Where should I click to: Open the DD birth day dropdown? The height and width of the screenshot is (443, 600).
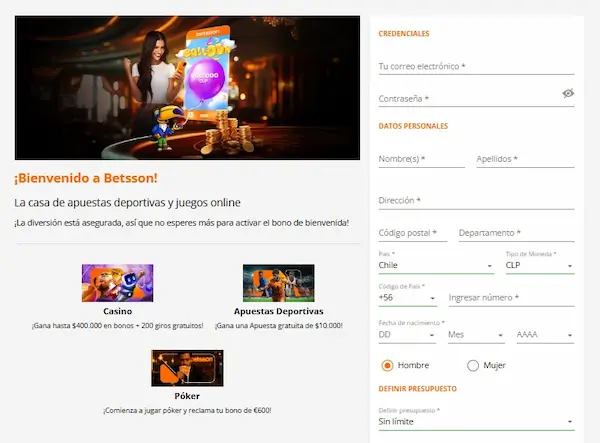point(407,335)
